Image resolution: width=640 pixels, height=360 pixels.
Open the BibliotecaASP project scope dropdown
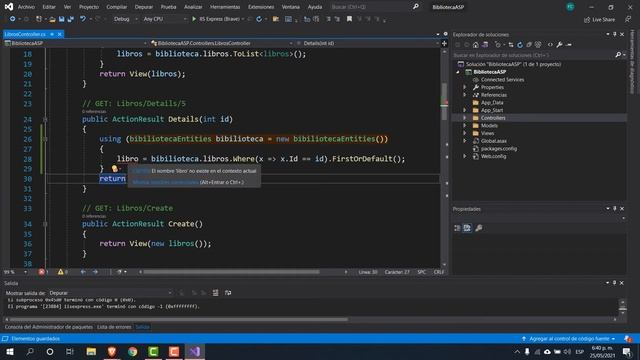(76, 43)
